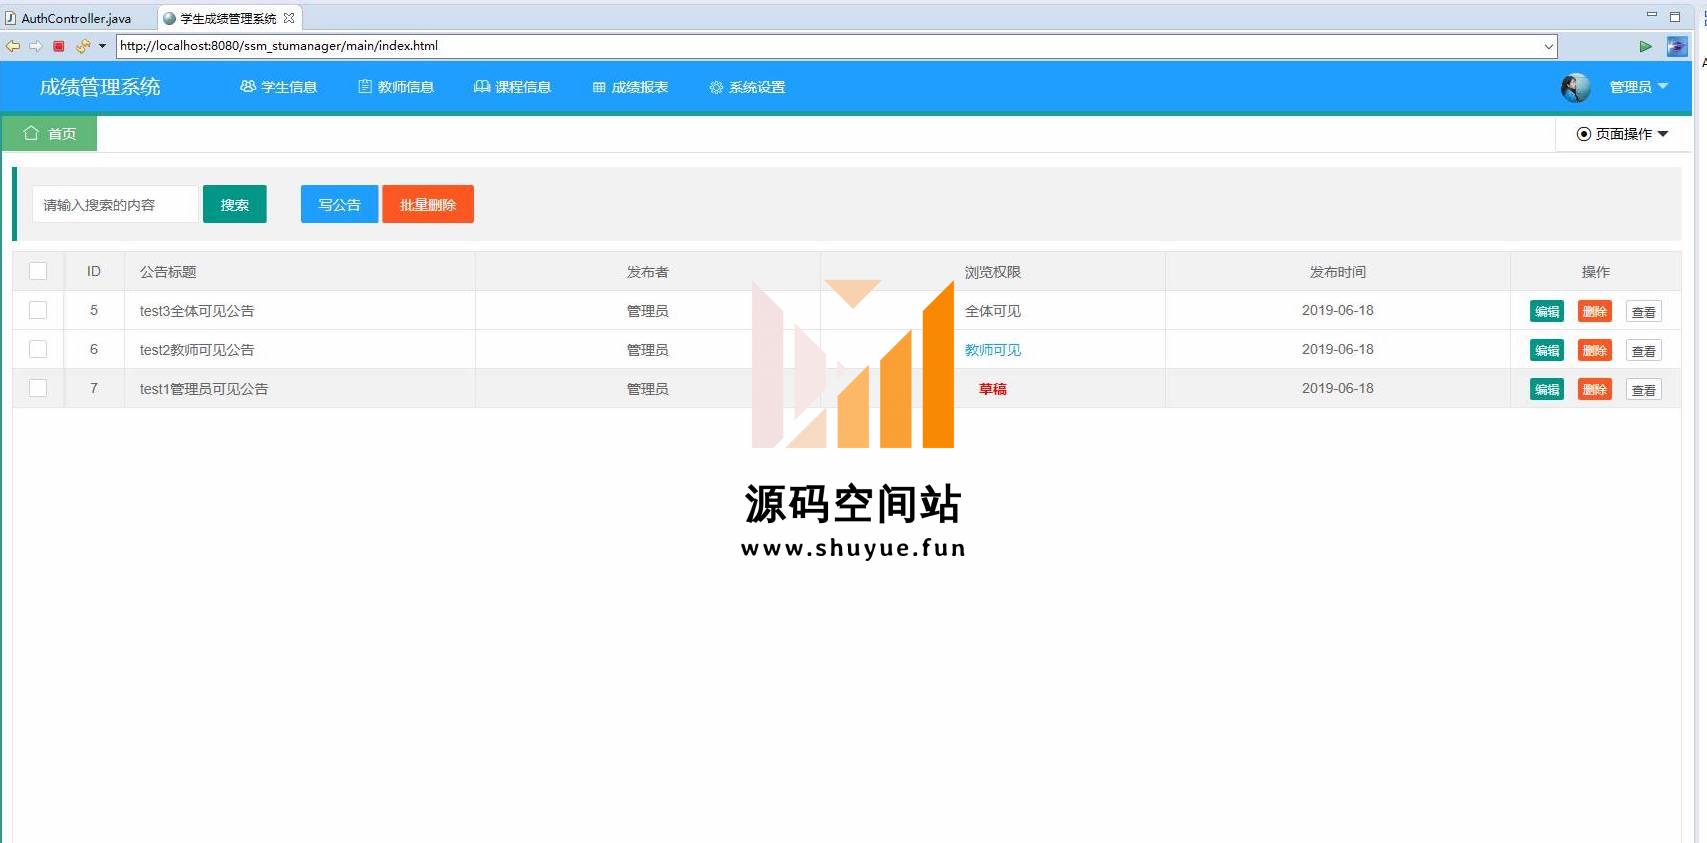Close the 学生成绩管理系统 browser tab
Viewport: 1707px width, 843px height.
(x=289, y=18)
